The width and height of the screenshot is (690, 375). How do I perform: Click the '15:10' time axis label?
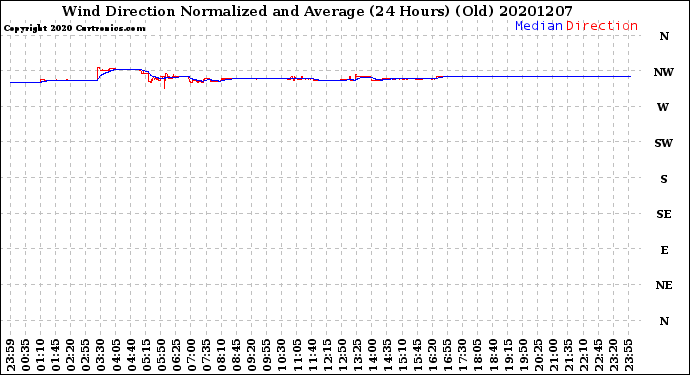403,355
